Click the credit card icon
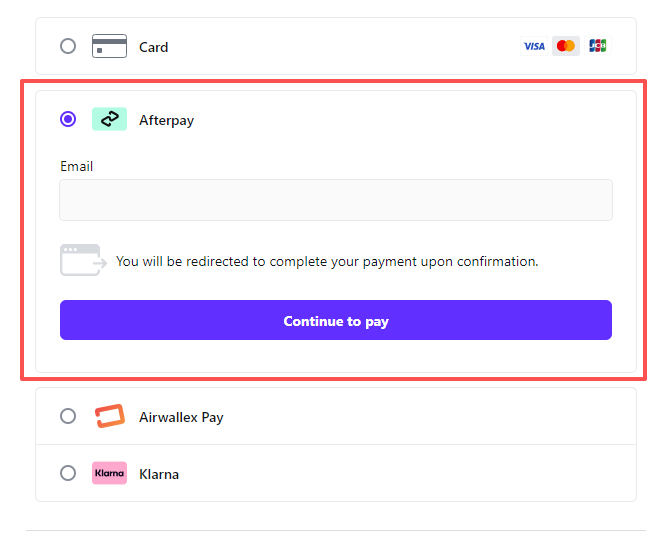Image resolution: width=665 pixels, height=548 pixels. point(109,46)
